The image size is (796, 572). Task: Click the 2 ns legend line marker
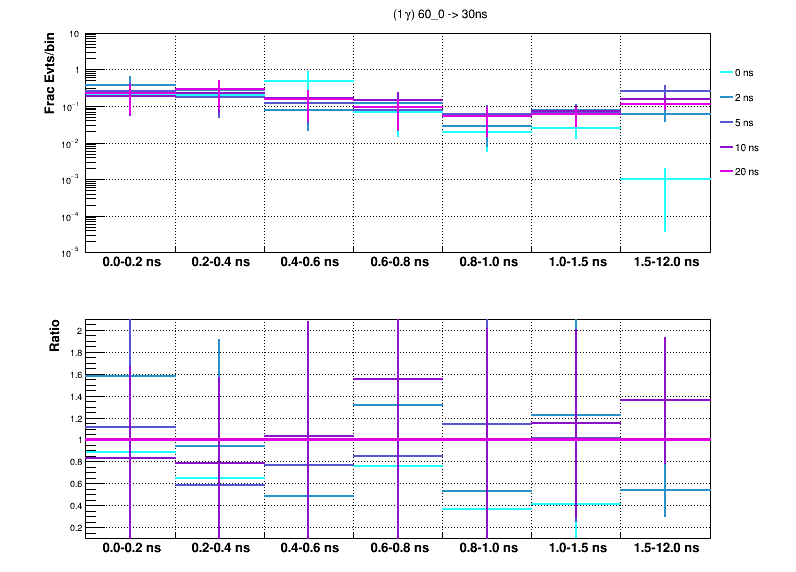(726, 98)
